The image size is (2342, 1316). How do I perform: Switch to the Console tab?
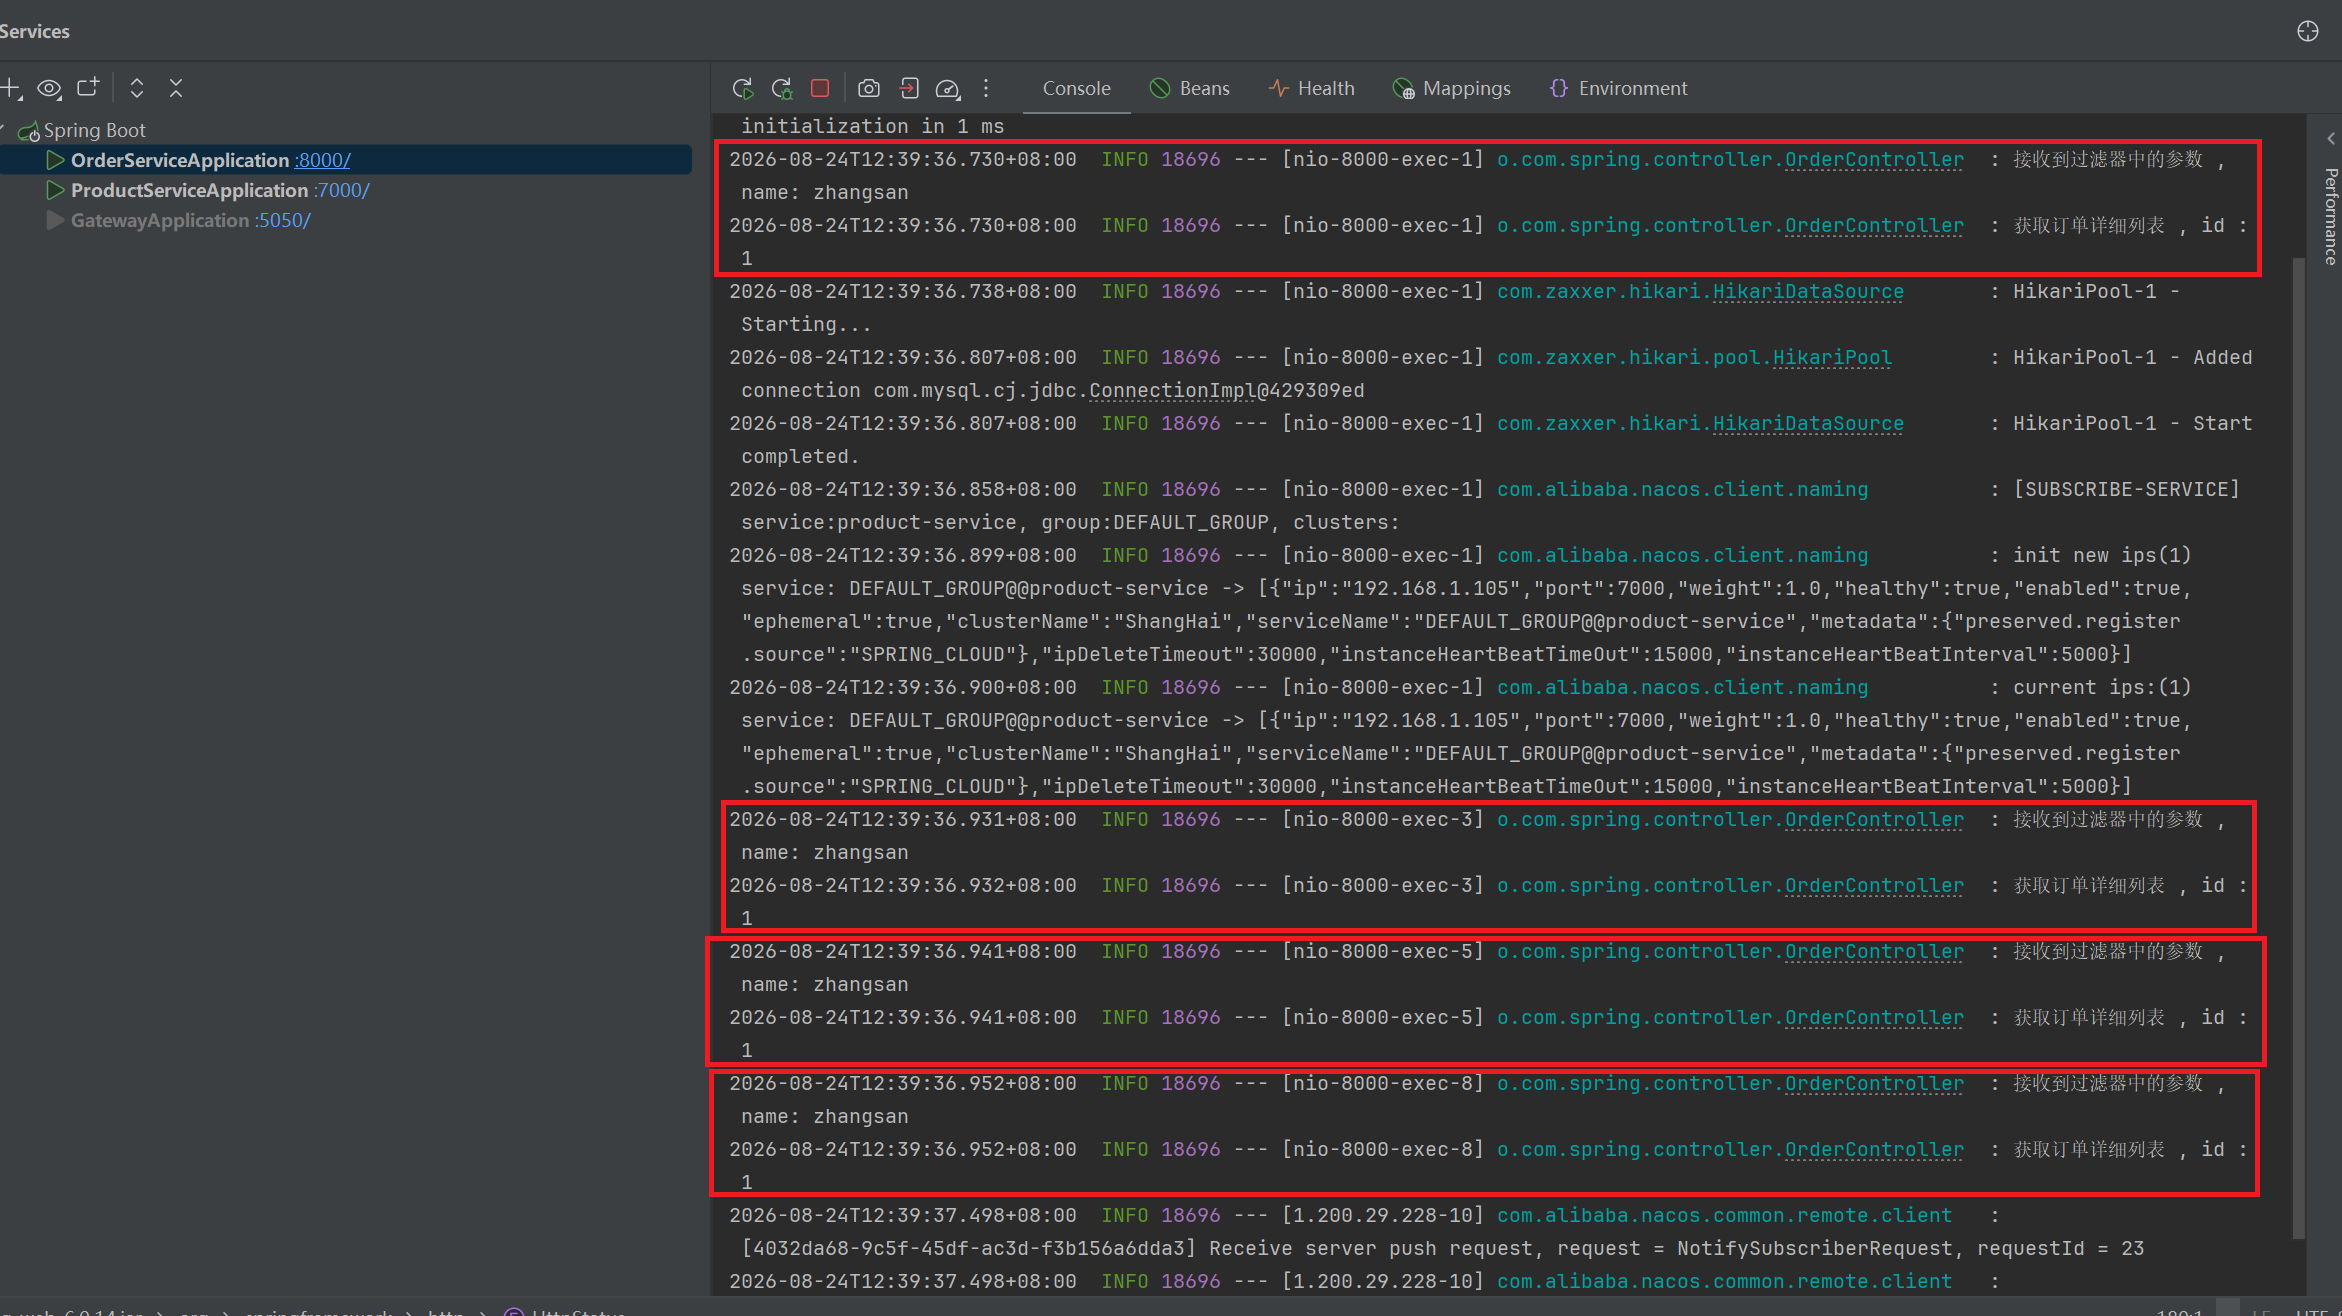coord(1076,88)
